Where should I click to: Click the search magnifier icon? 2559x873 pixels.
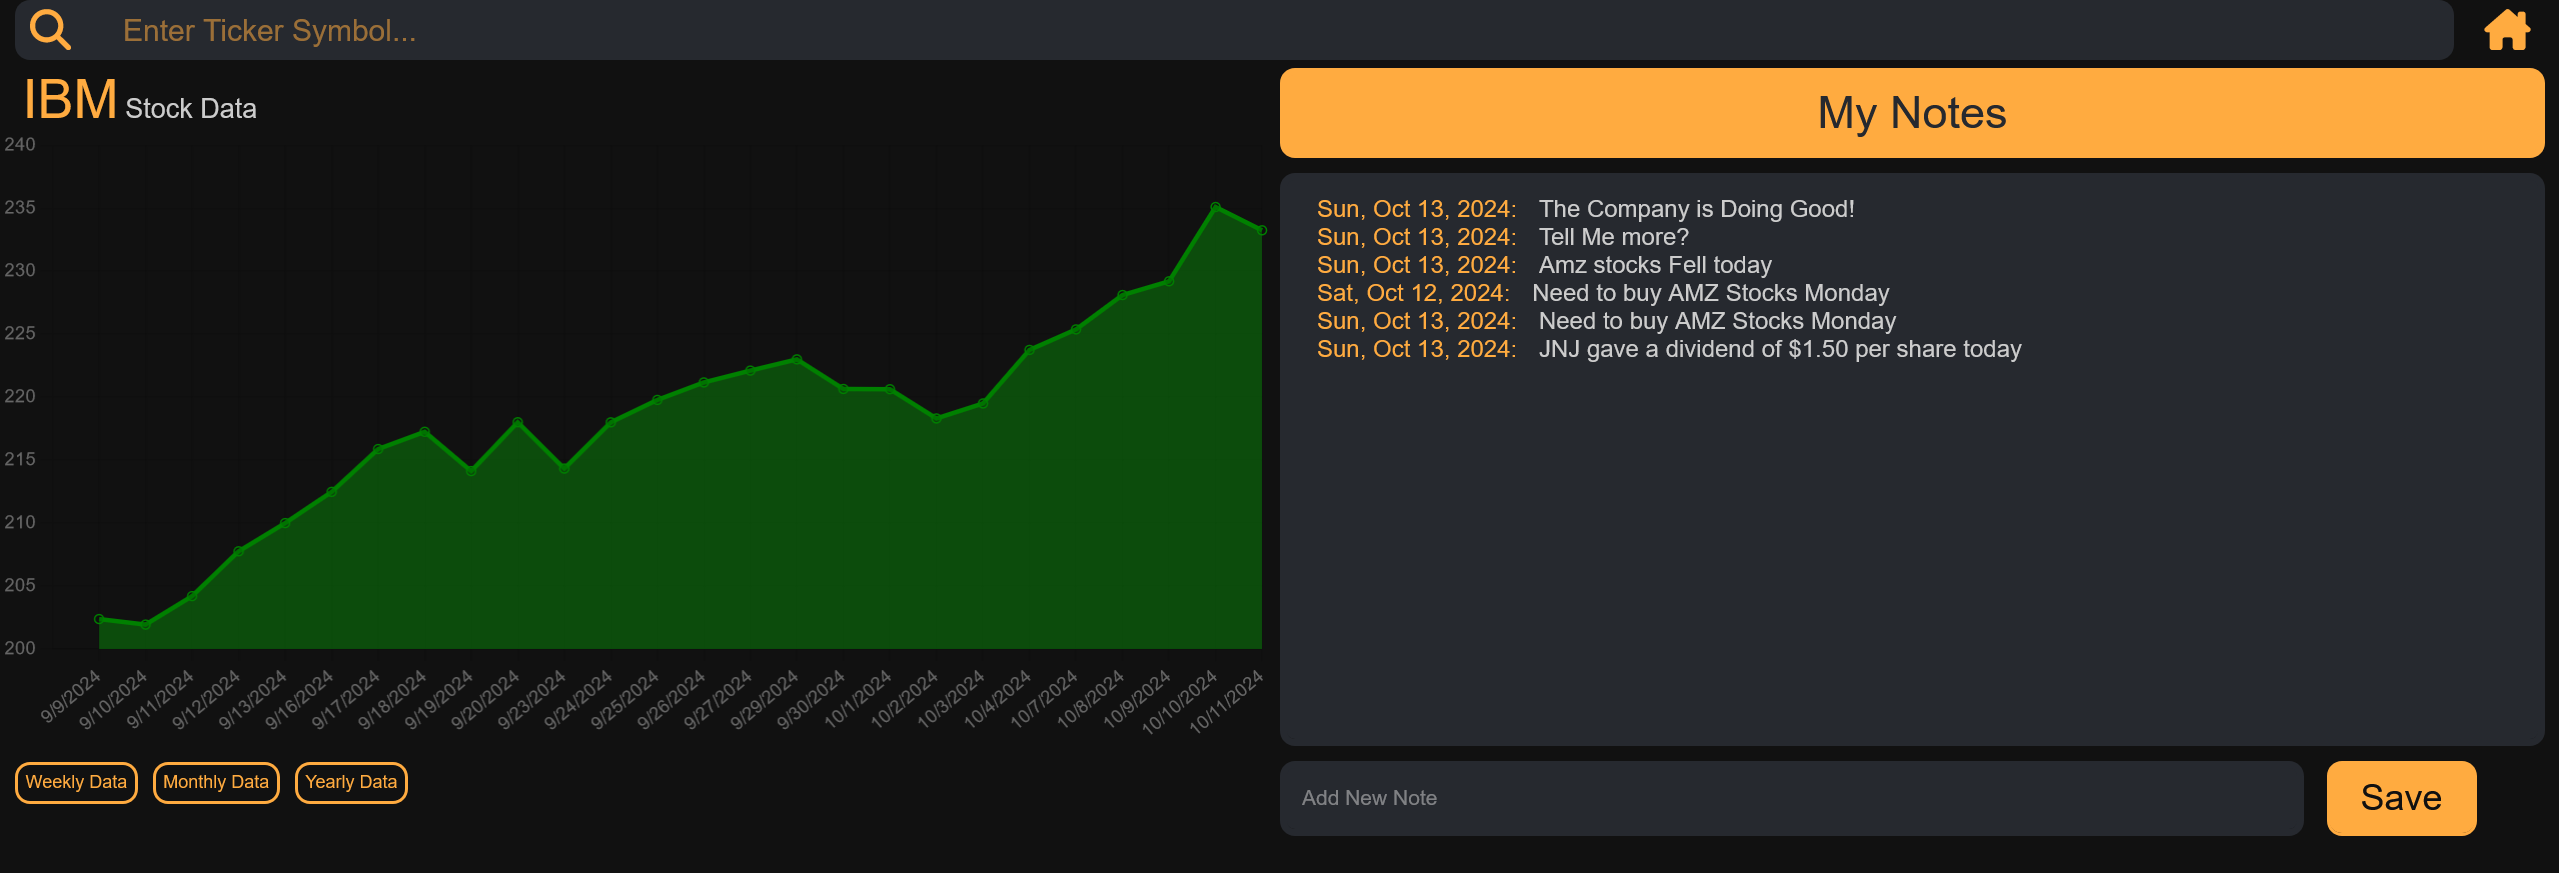[50, 30]
